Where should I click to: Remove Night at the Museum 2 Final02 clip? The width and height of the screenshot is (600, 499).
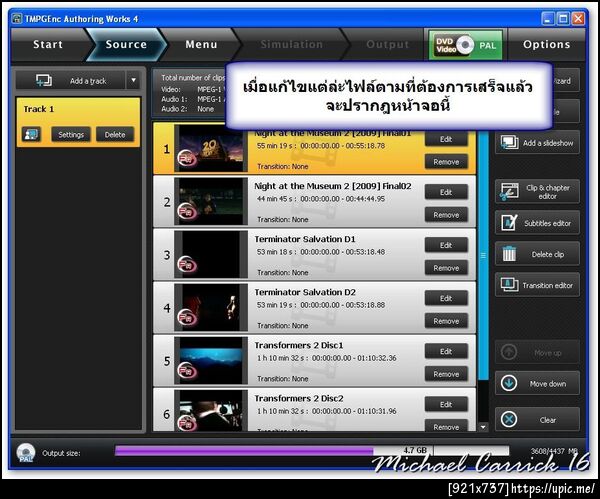click(x=446, y=215)
